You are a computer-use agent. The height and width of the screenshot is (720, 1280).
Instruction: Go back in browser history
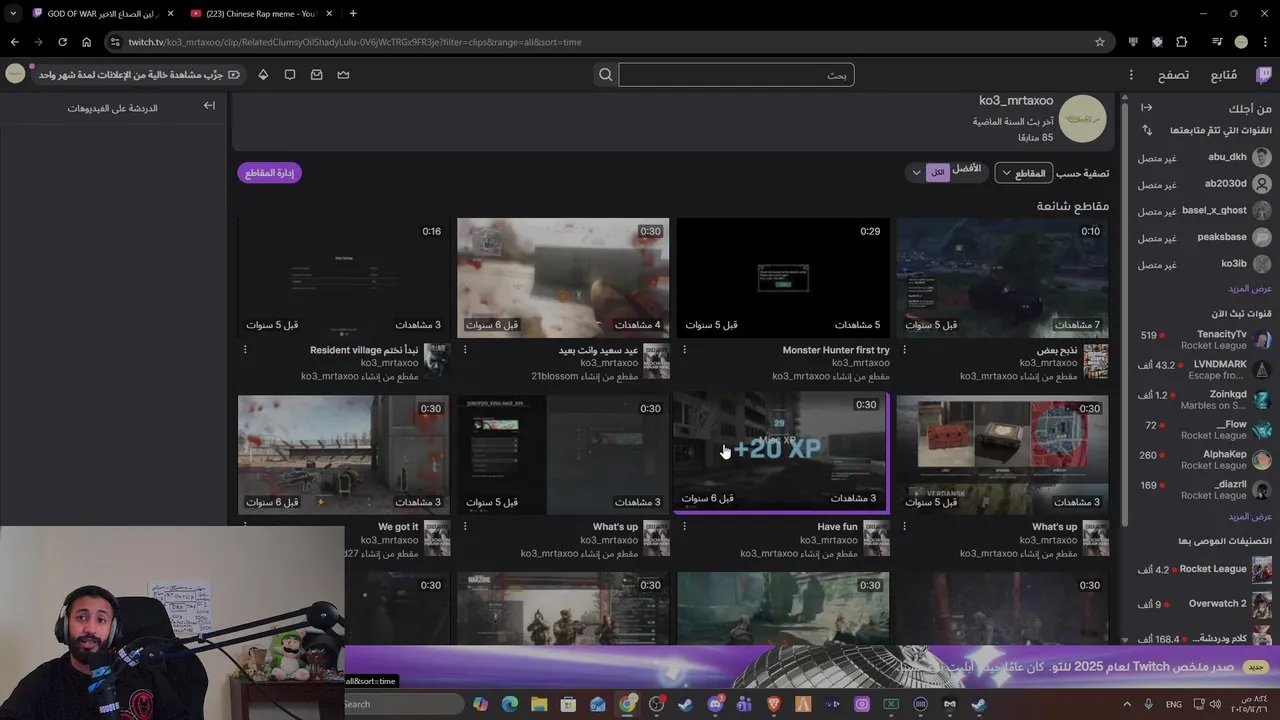(x=14, y=42)
